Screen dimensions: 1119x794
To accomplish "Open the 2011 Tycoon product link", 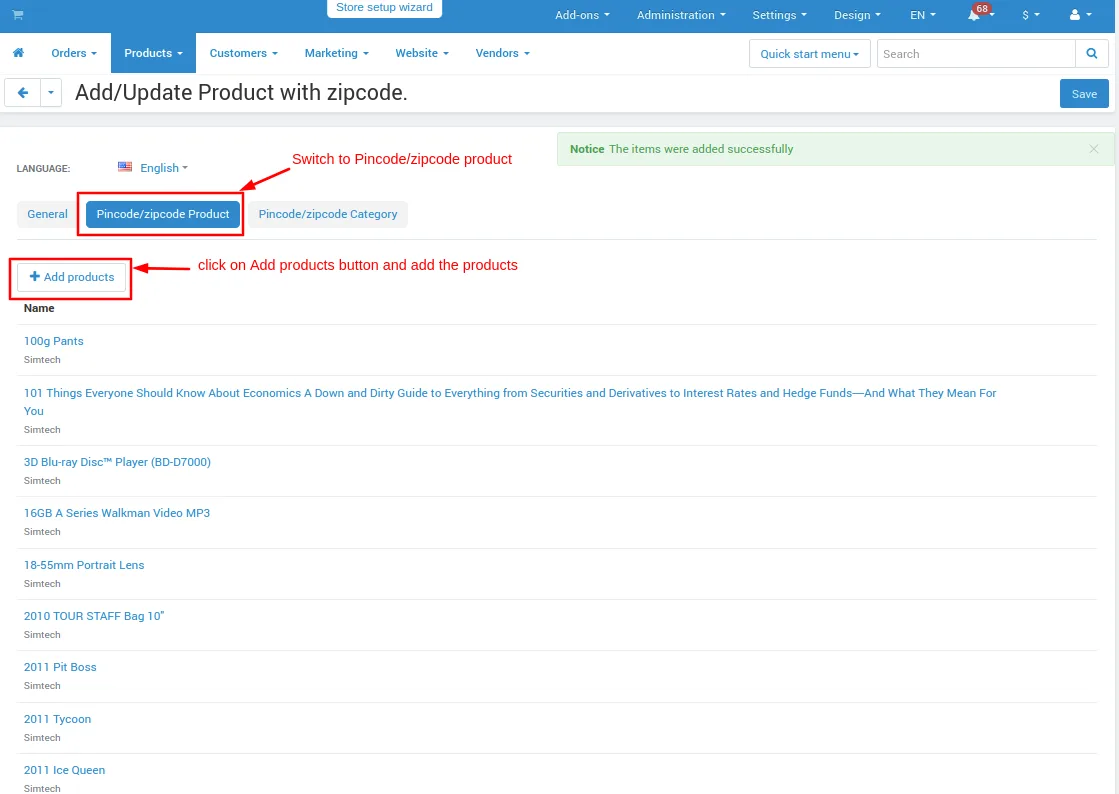I will (57, 719).
